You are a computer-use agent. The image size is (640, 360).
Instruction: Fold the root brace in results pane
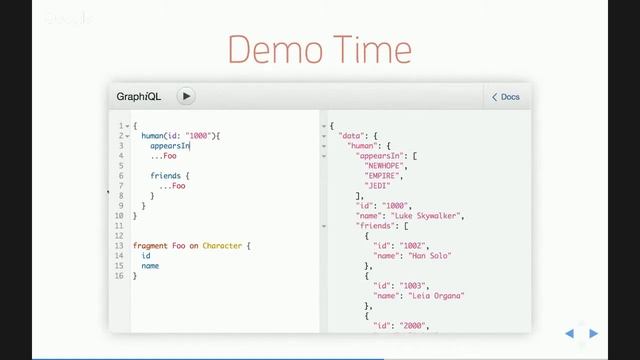(324, 126)
